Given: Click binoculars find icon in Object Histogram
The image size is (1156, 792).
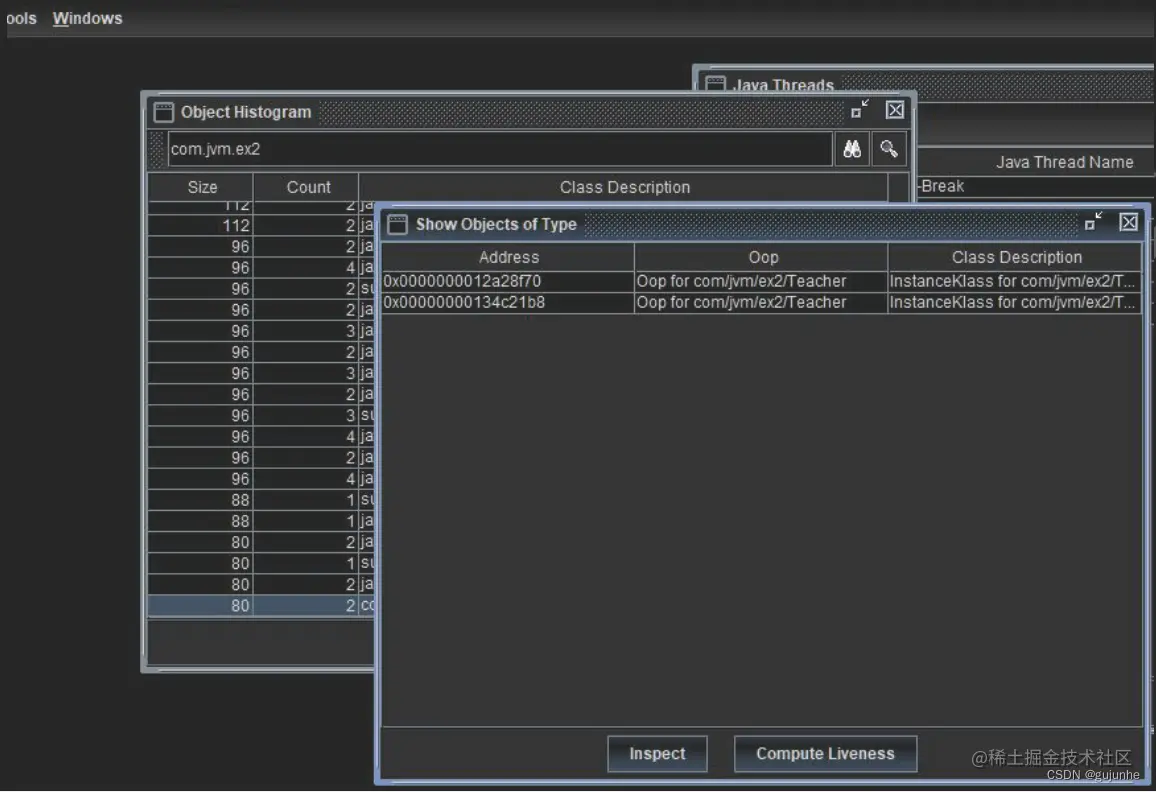Looking at the screenshot, I should coord(852,149).
